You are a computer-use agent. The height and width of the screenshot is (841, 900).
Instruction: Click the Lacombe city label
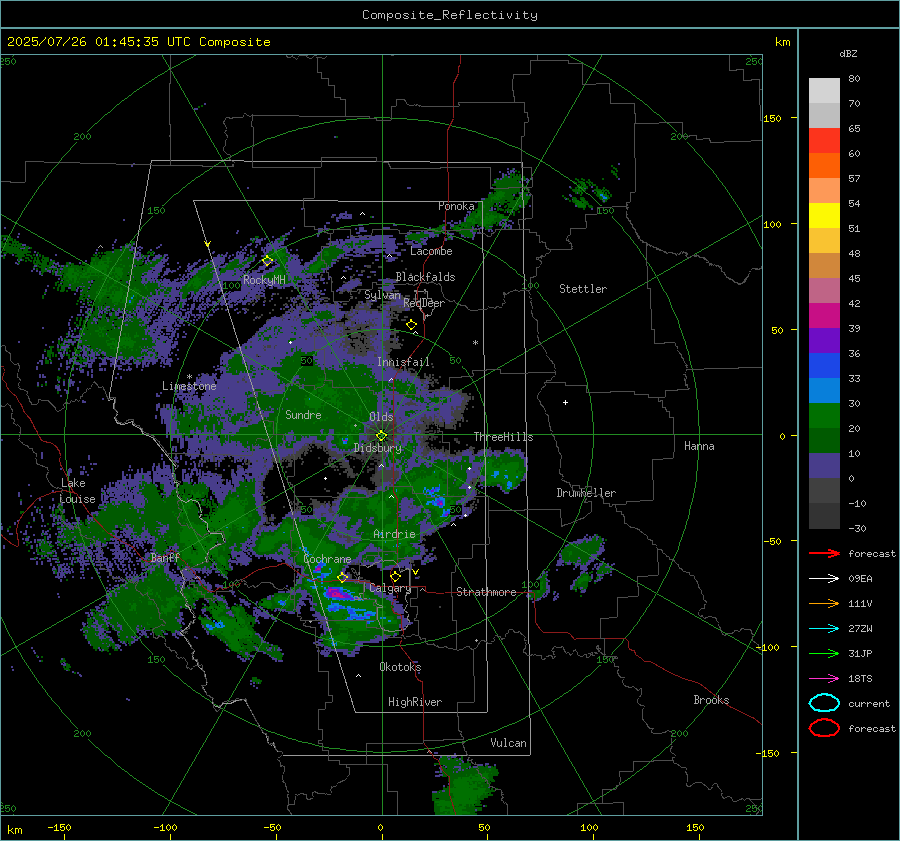(x=431, y=251)
